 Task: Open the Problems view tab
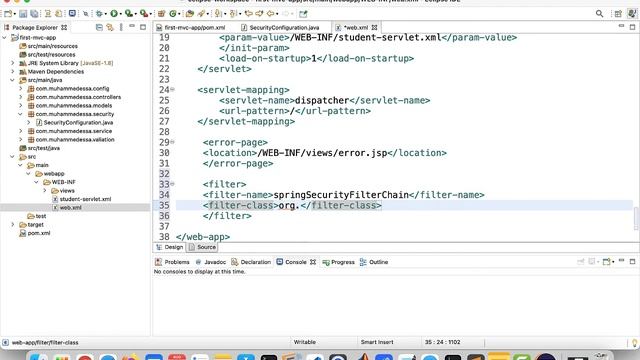tap(173, 262)
